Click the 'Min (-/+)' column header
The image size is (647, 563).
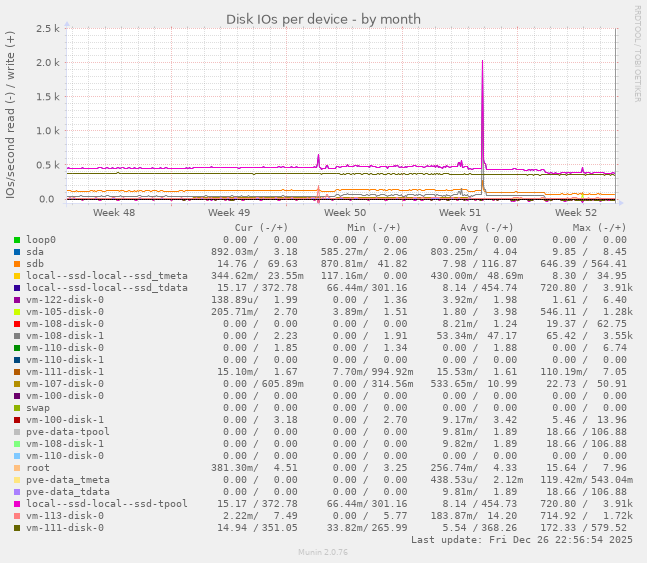click(374, 228)
